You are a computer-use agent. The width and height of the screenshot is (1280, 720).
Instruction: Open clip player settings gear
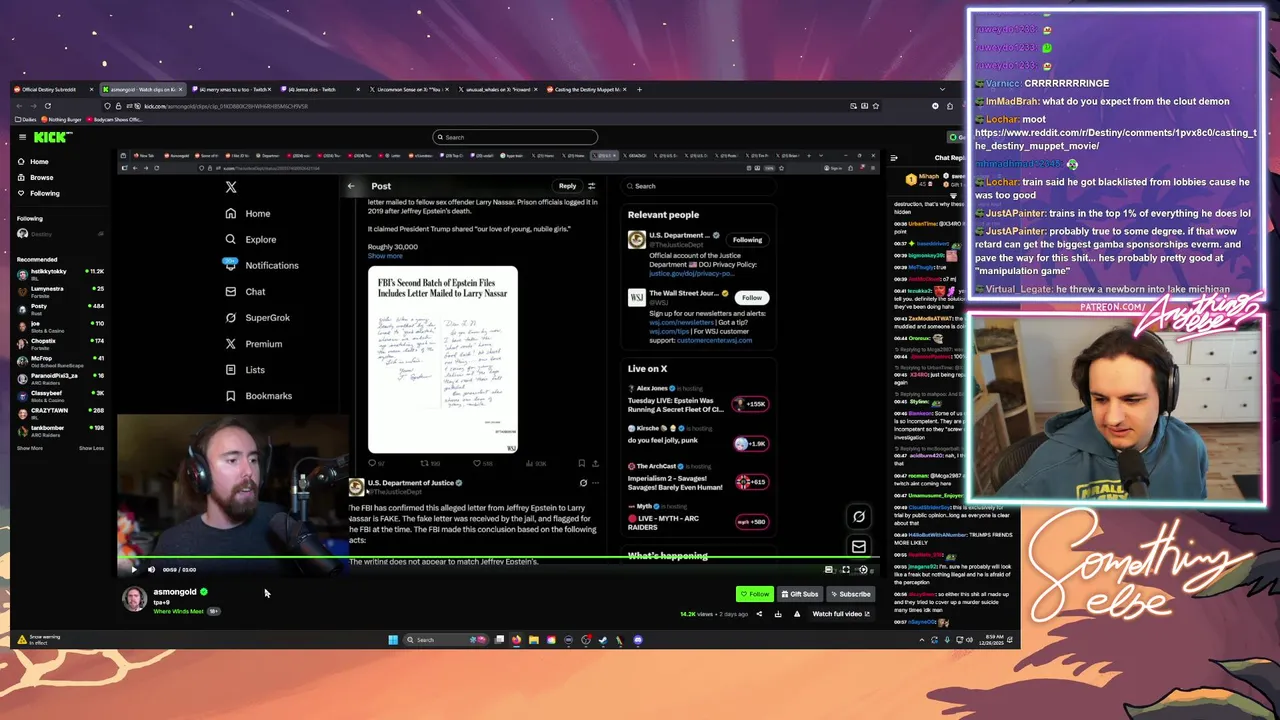point(863,569)
